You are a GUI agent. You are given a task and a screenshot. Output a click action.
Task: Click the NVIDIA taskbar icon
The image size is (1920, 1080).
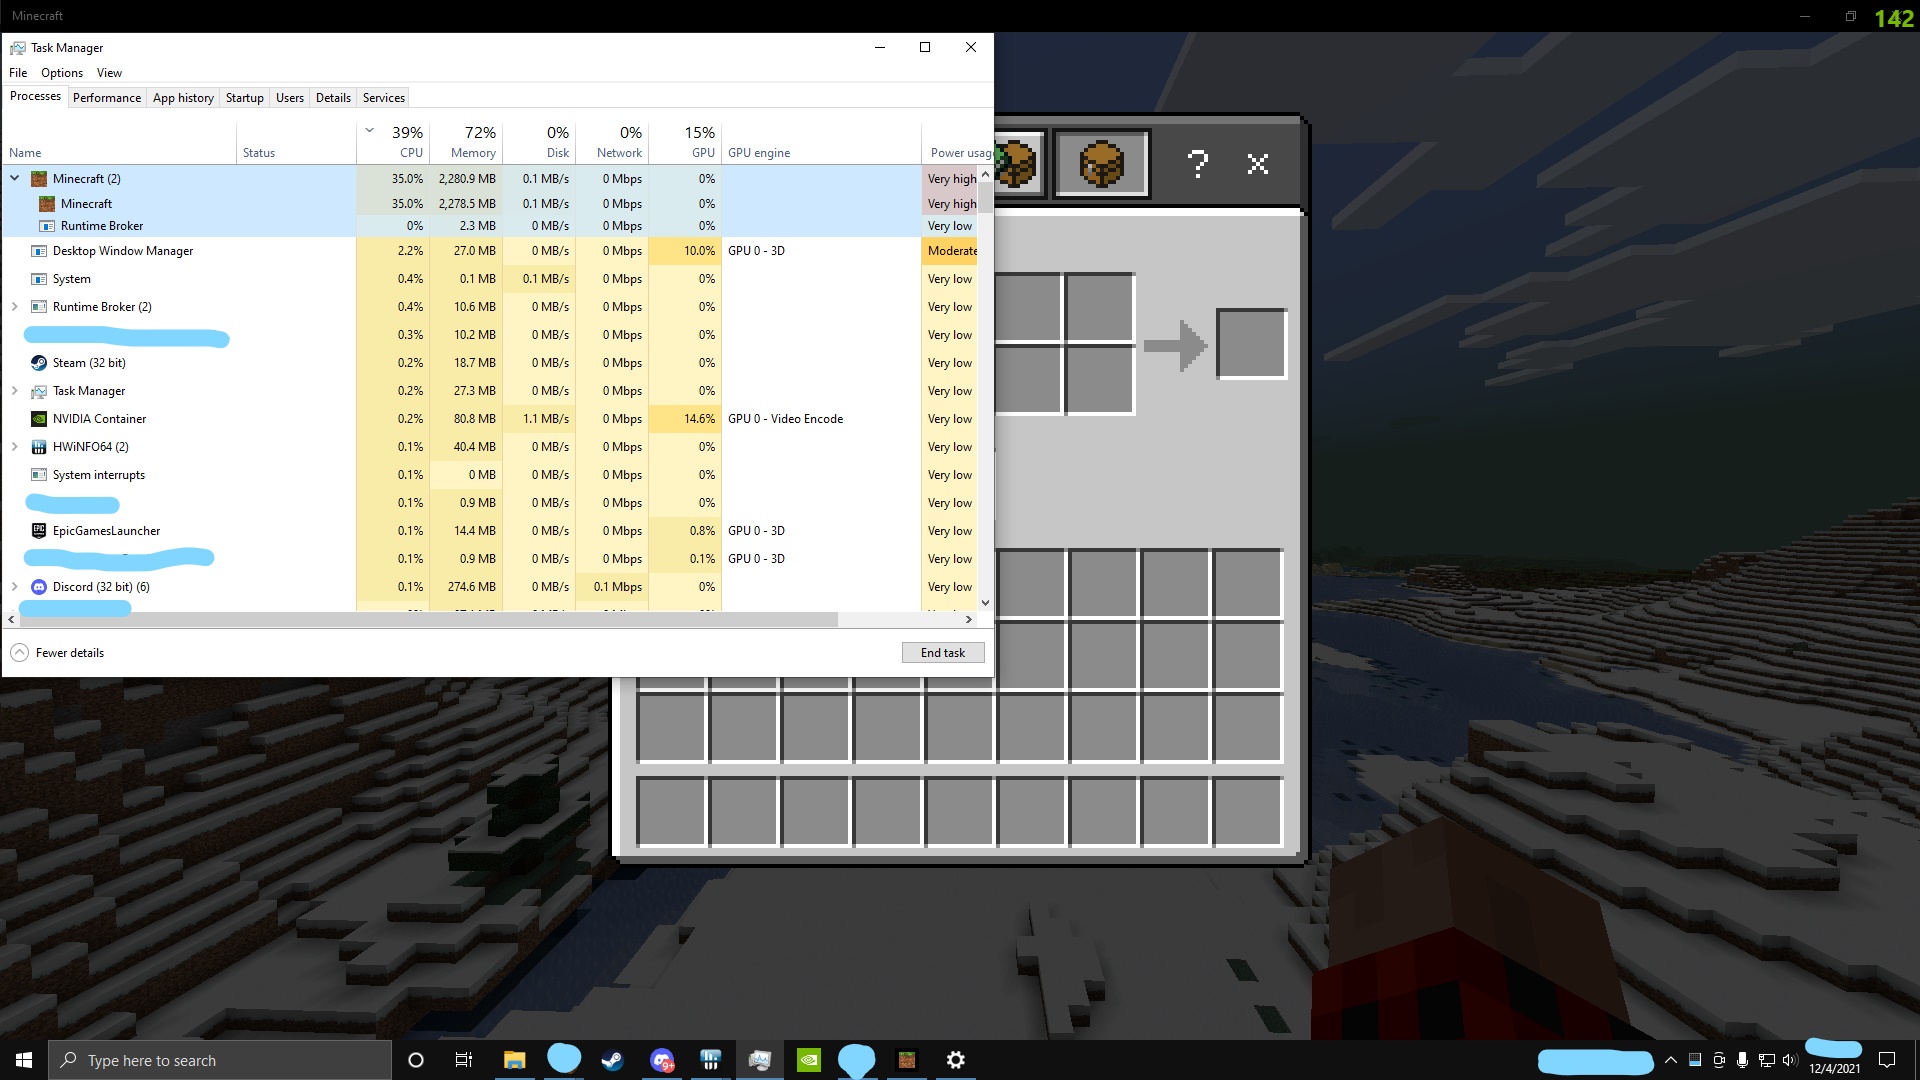[808, 1060]
